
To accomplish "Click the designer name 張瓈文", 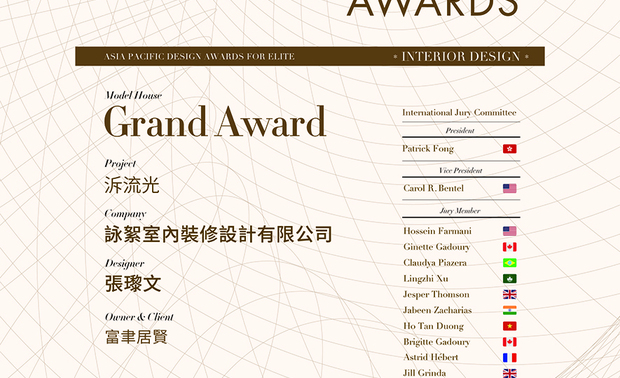I will [133, 284].
